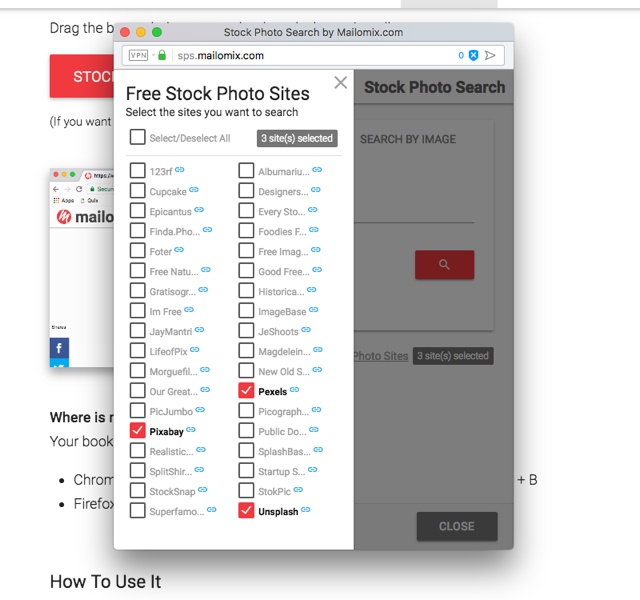
Task: Click the New Old S... site label
Action: (x=284, y=372)
